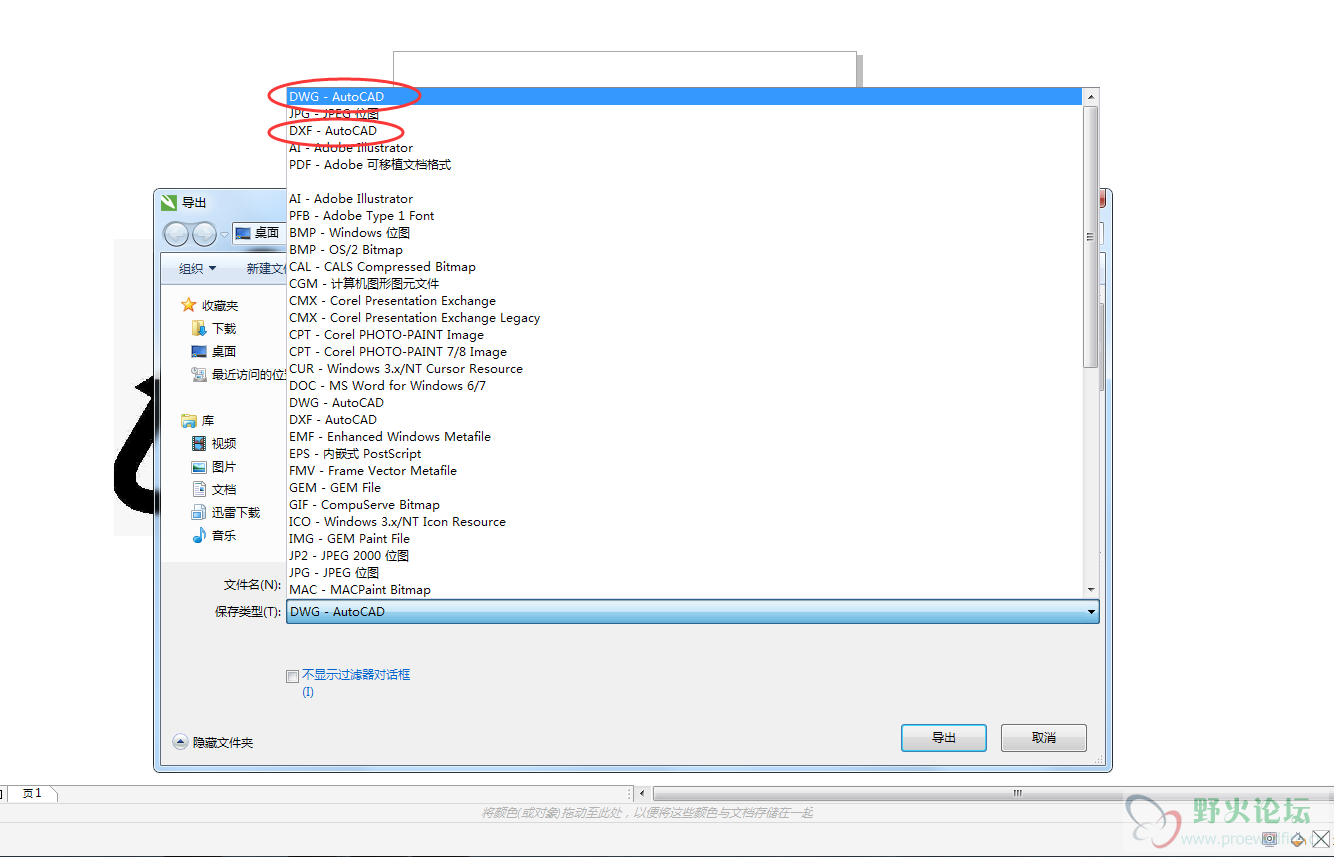Select BMP - Windows 位图
Screen dimensions: 1334x857
(x=684, y=233)
